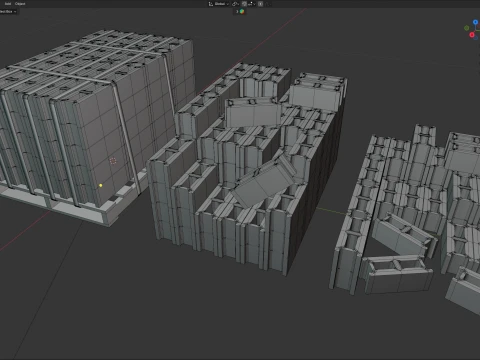
Task: Open the Object menu in the viewport header
Action: pyautogui.click(x=20, y=4)
